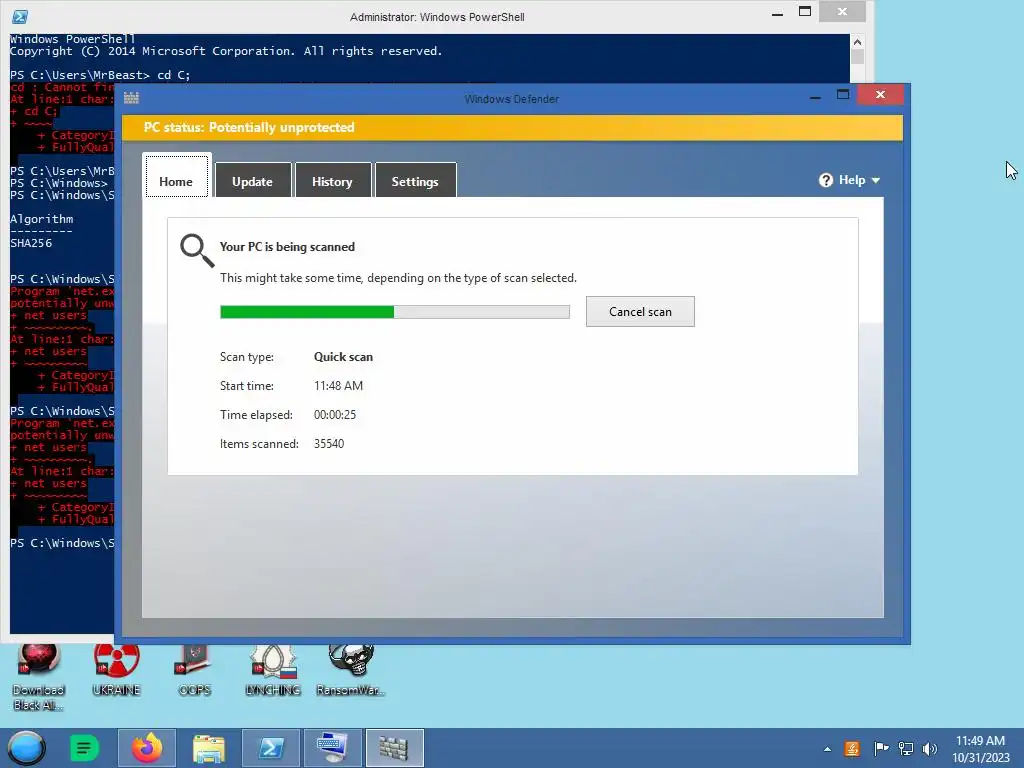1024x768 pixels.
Task: Select the LYNCHING desktop icon
Action: (273, 671)
